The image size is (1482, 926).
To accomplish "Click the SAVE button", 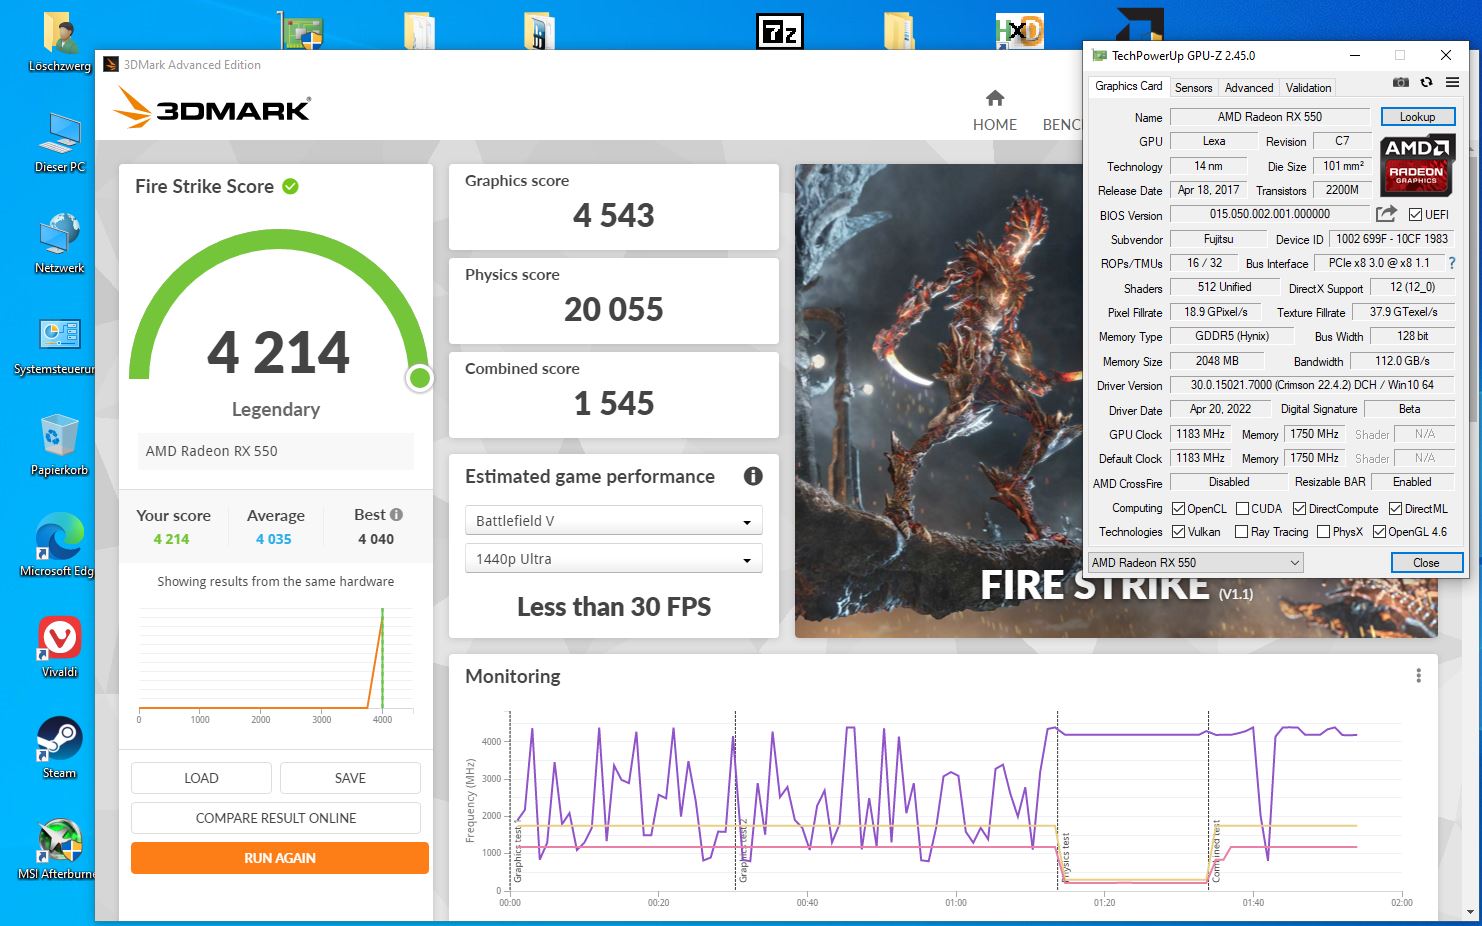I will (x=350, y=778).
